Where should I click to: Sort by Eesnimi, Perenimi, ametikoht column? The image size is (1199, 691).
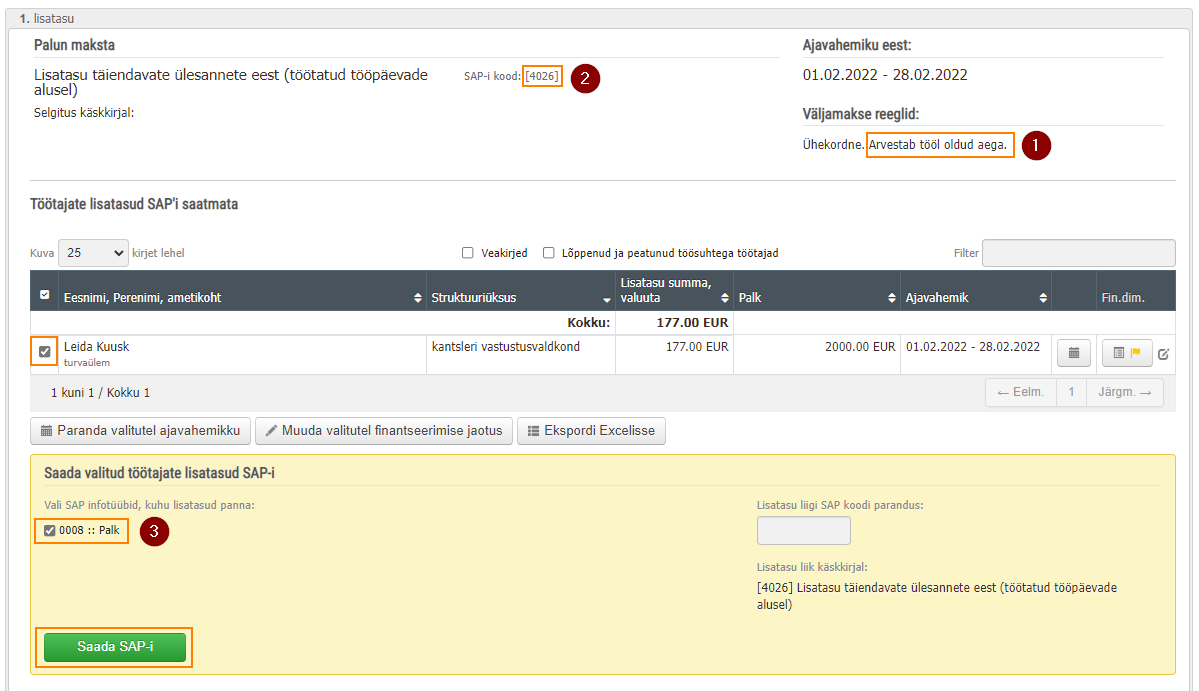[418, 298]
